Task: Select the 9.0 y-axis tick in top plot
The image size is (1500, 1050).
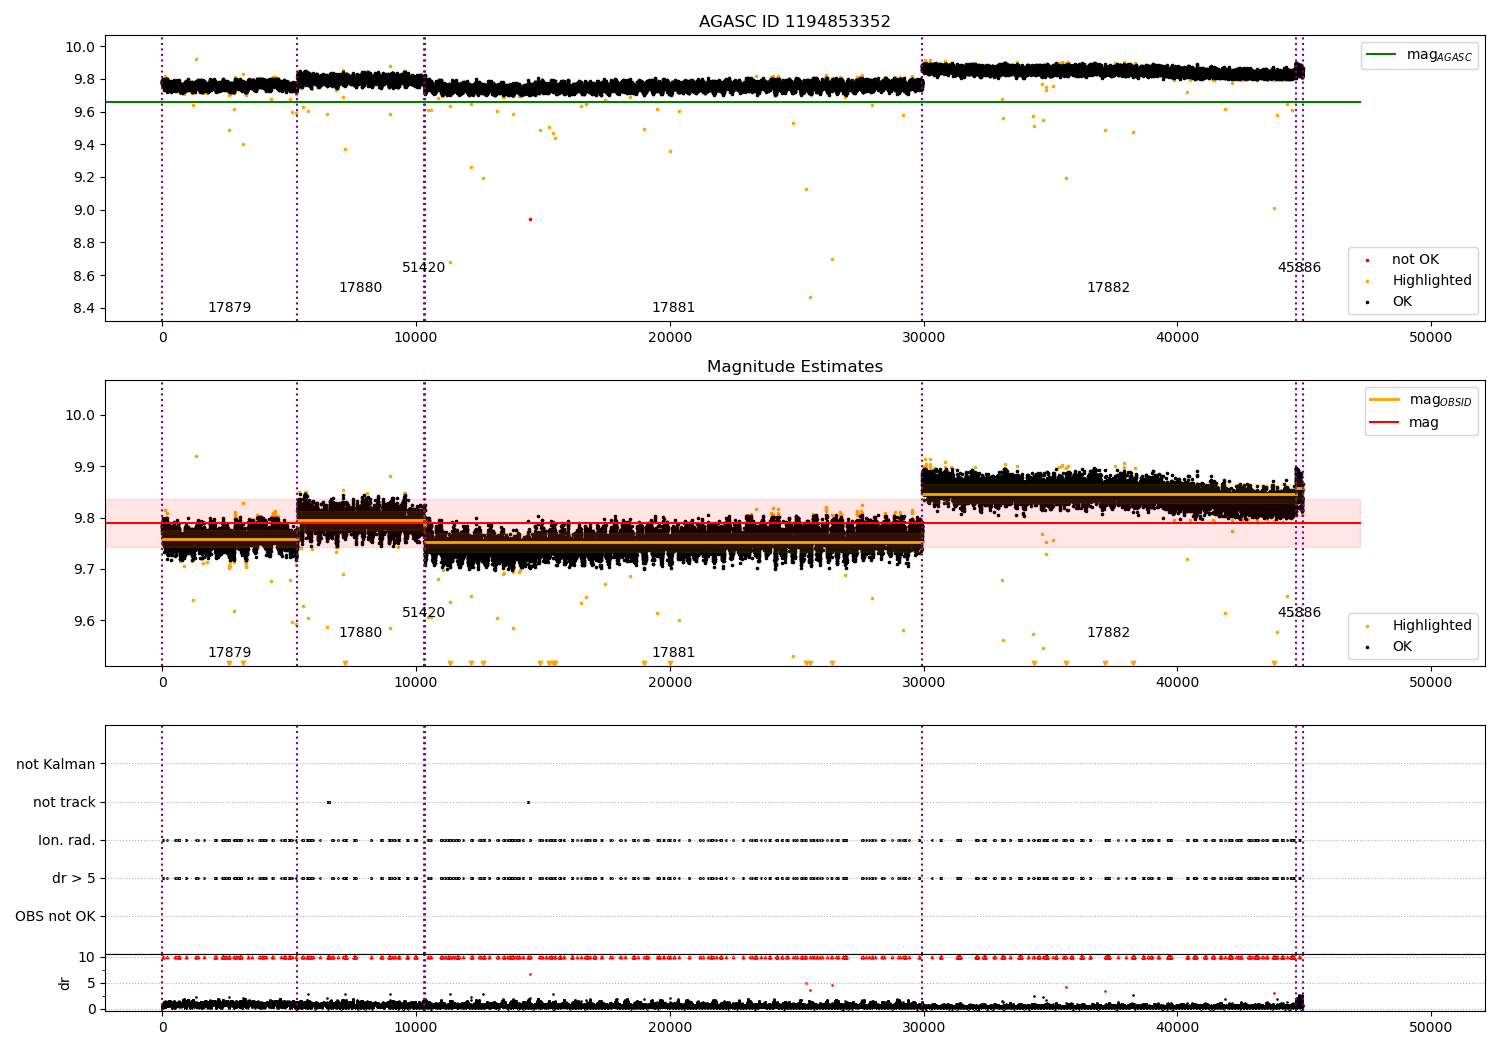Action: [82, 211]
